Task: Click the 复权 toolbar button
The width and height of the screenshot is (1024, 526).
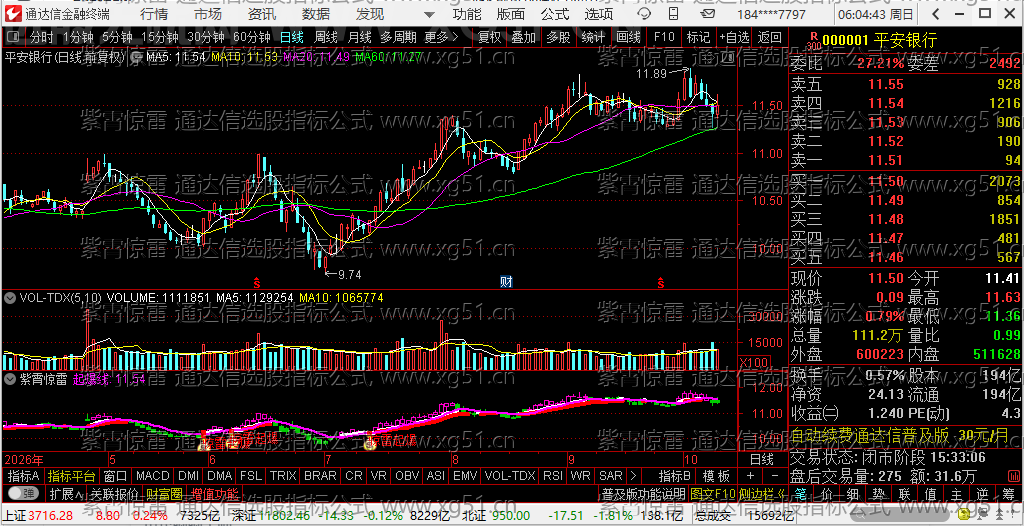Action: 489,37
